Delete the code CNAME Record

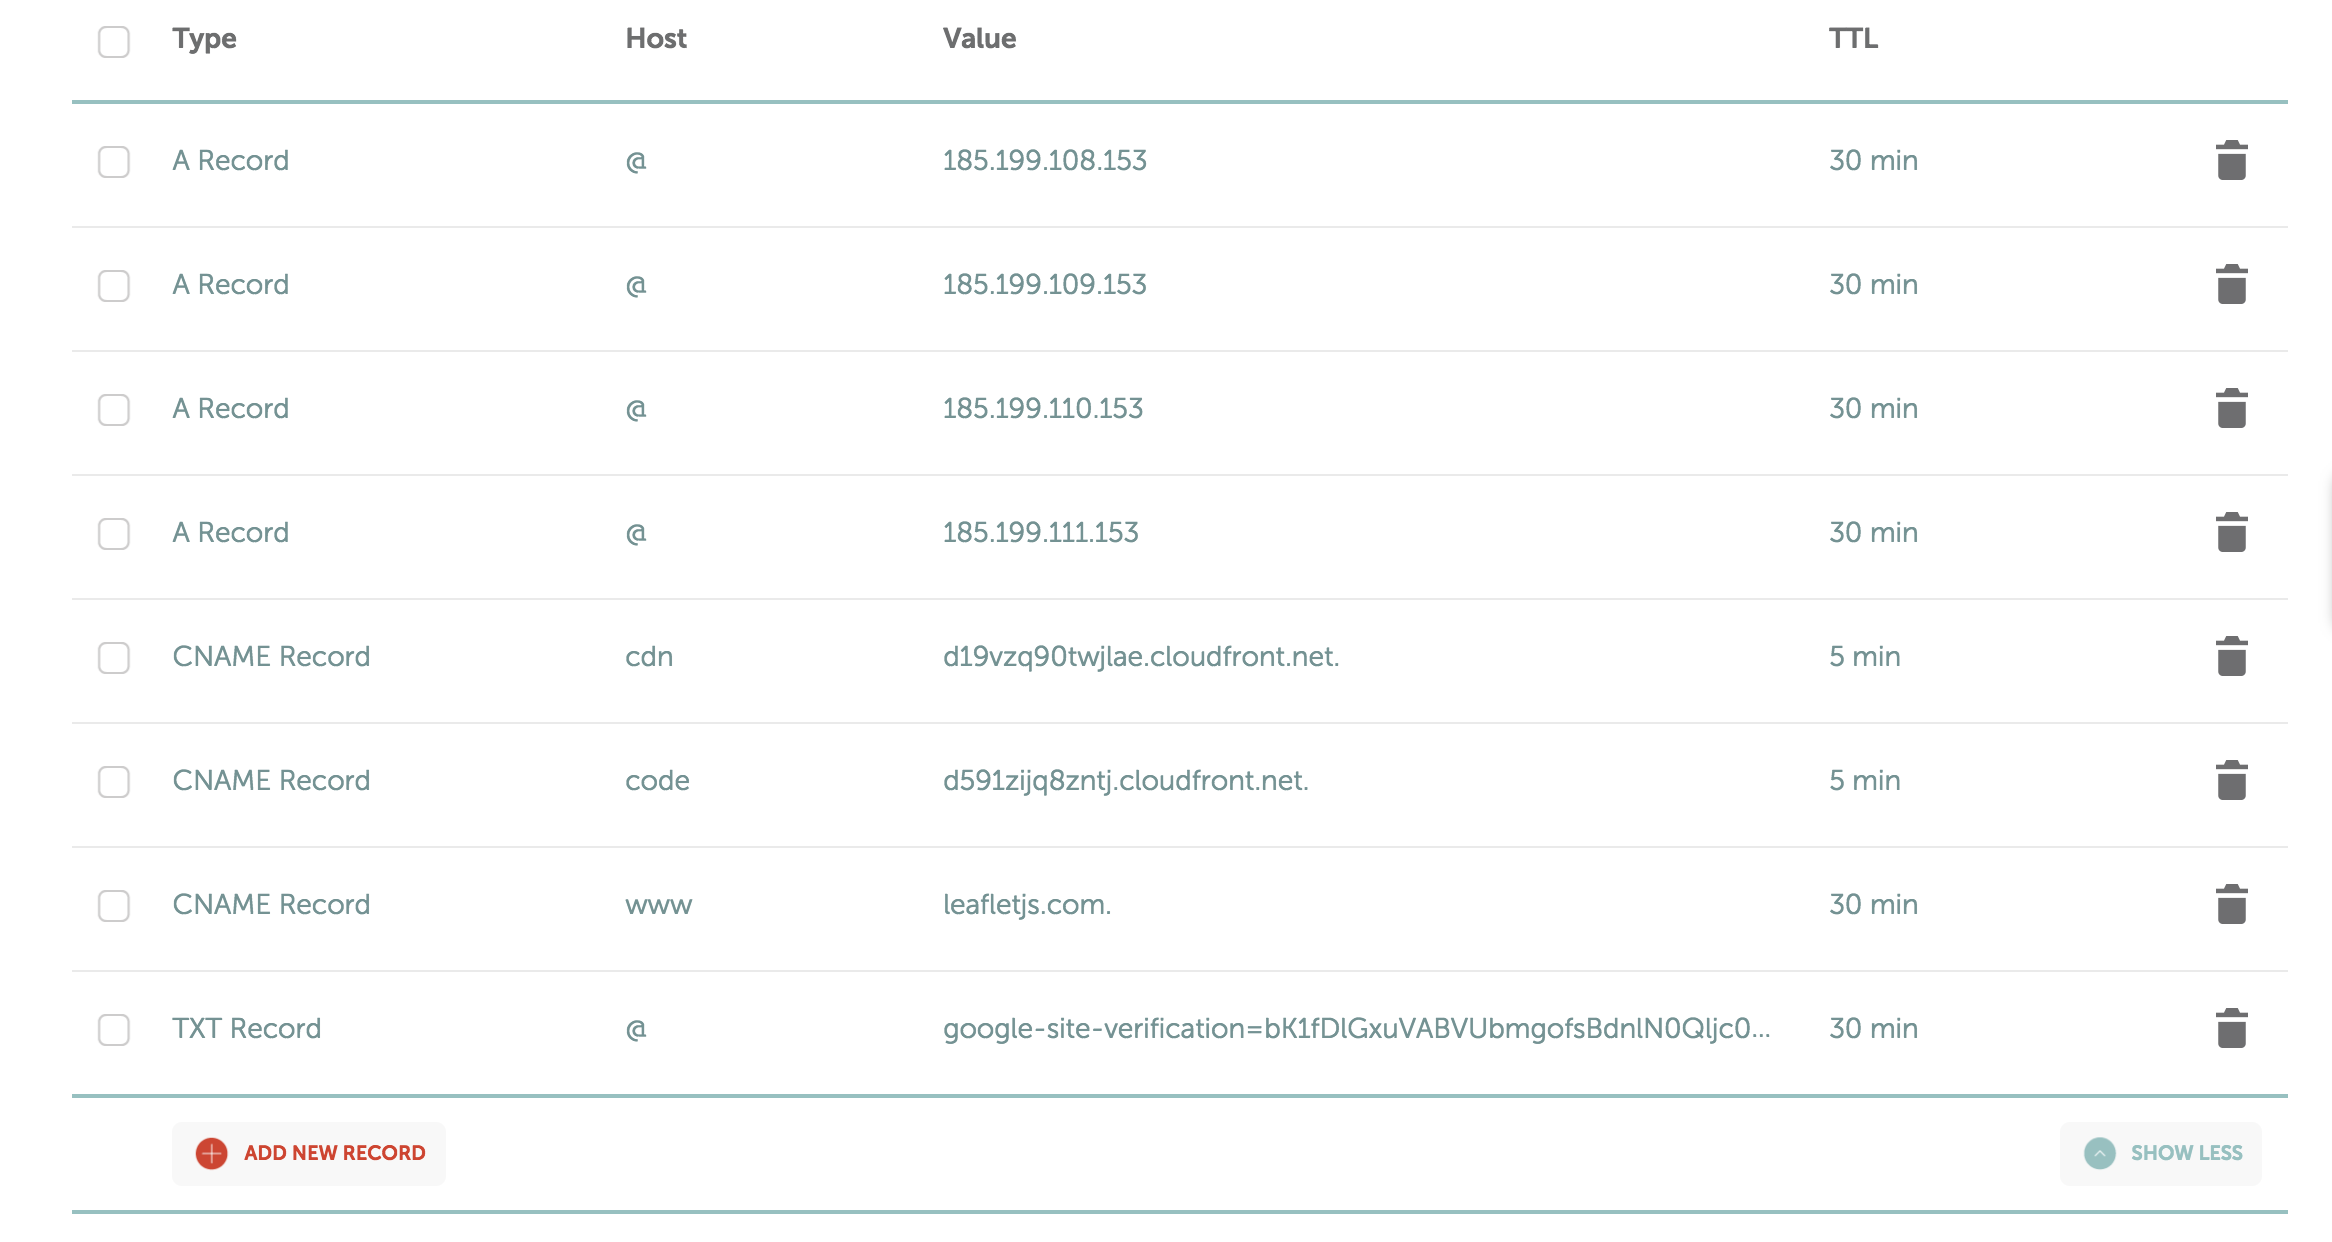pos(2230,780)
